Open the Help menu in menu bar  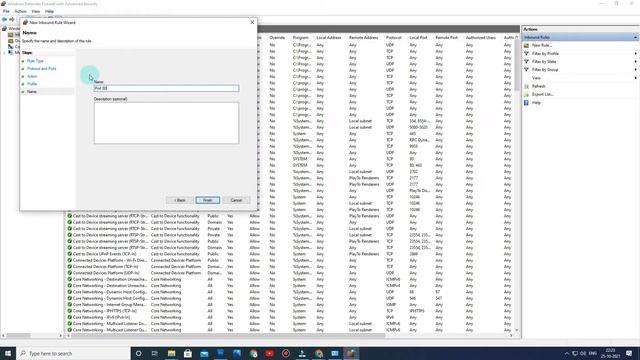click(49, 11)
